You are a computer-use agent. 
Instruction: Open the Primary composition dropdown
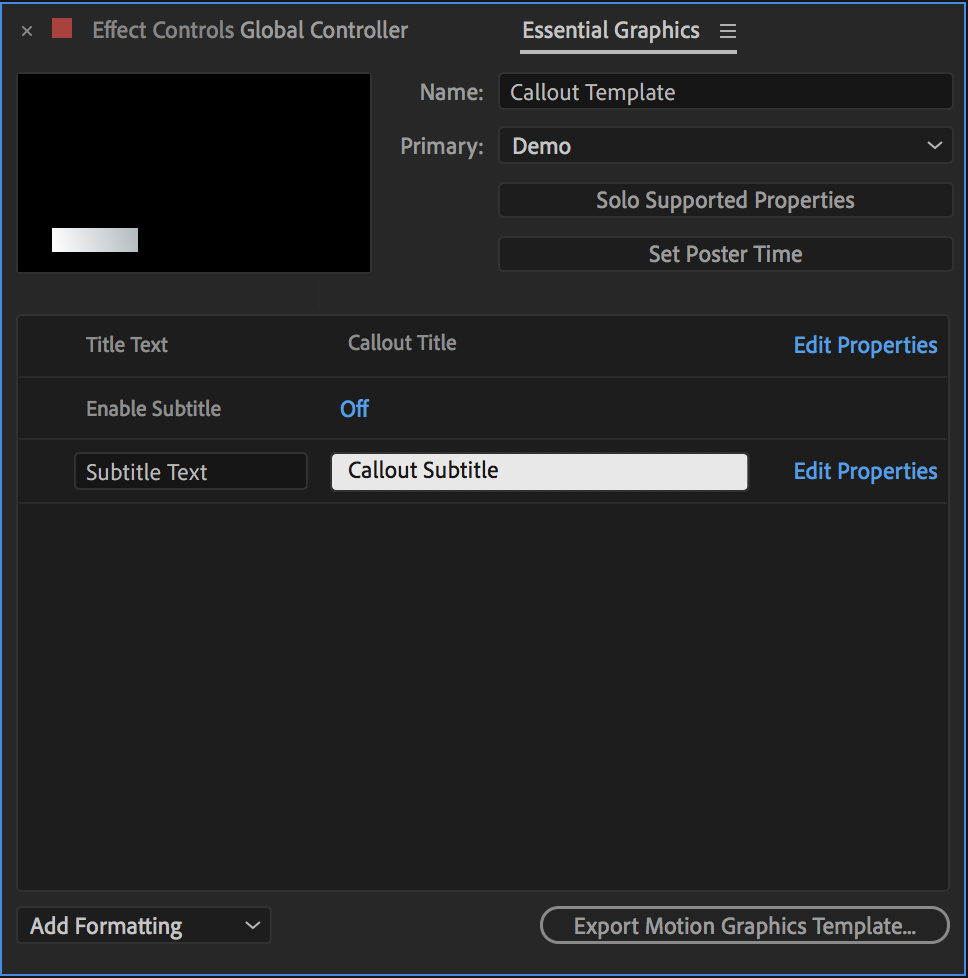725,146
